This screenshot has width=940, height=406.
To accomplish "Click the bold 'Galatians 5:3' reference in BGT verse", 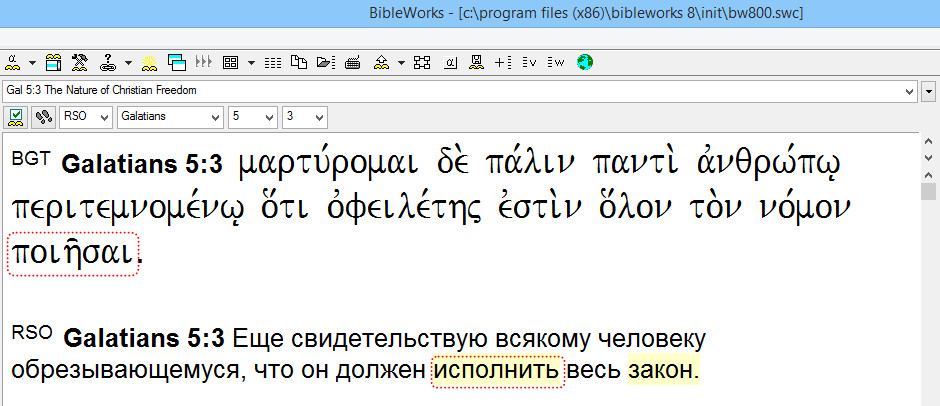I will click(142, 166).
